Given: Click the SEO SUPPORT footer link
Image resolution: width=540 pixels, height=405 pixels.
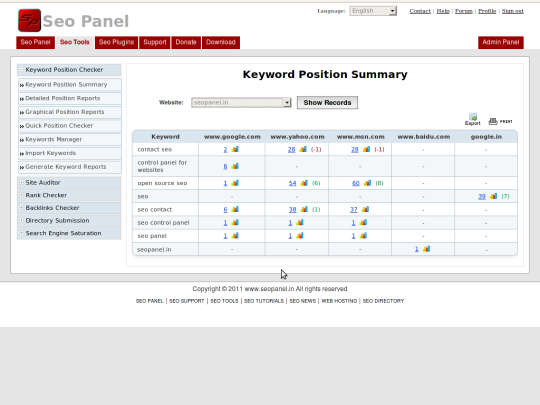Looking at the screenshot, I should 187,301.
